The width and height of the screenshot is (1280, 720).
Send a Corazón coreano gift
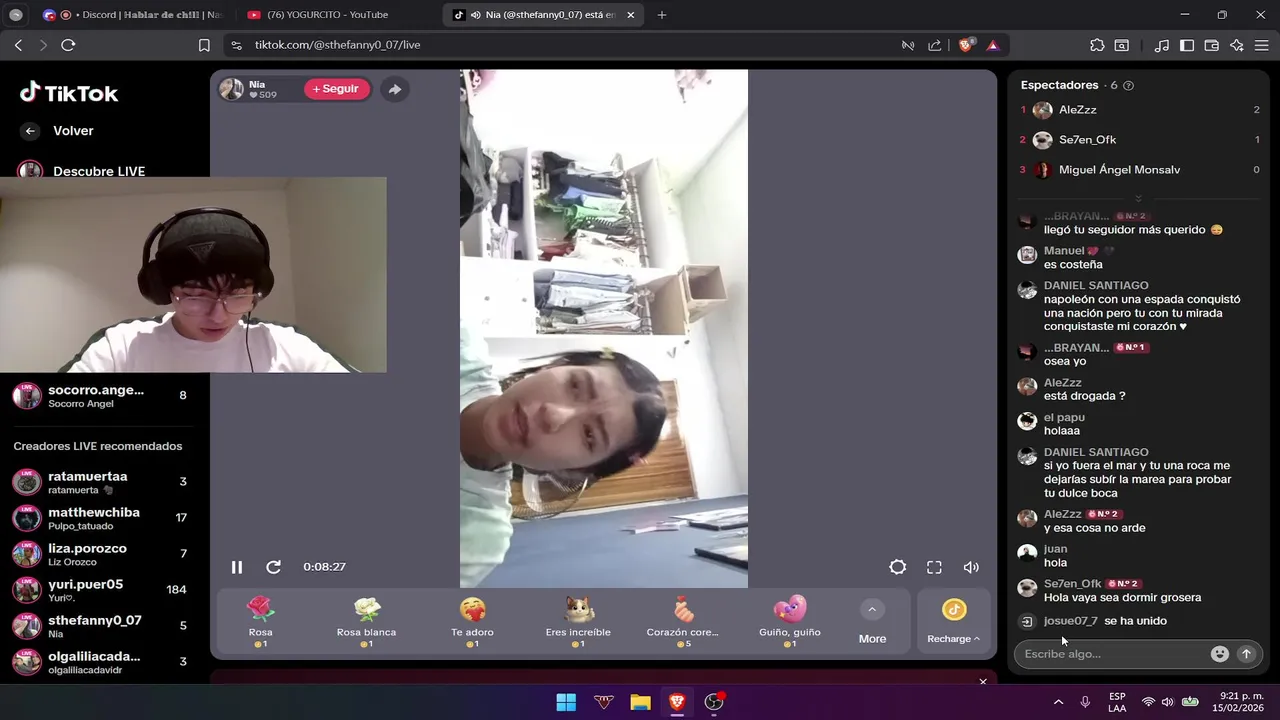pyautogui.click(x=683, y=622)
